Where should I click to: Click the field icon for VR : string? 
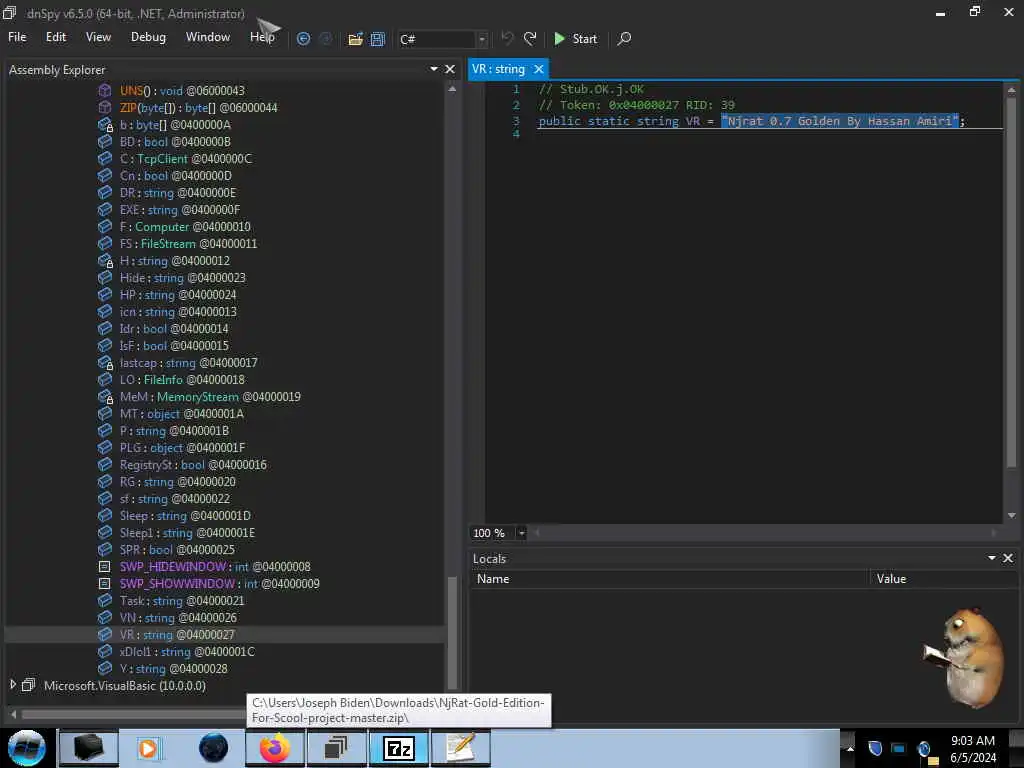[104, 635]
